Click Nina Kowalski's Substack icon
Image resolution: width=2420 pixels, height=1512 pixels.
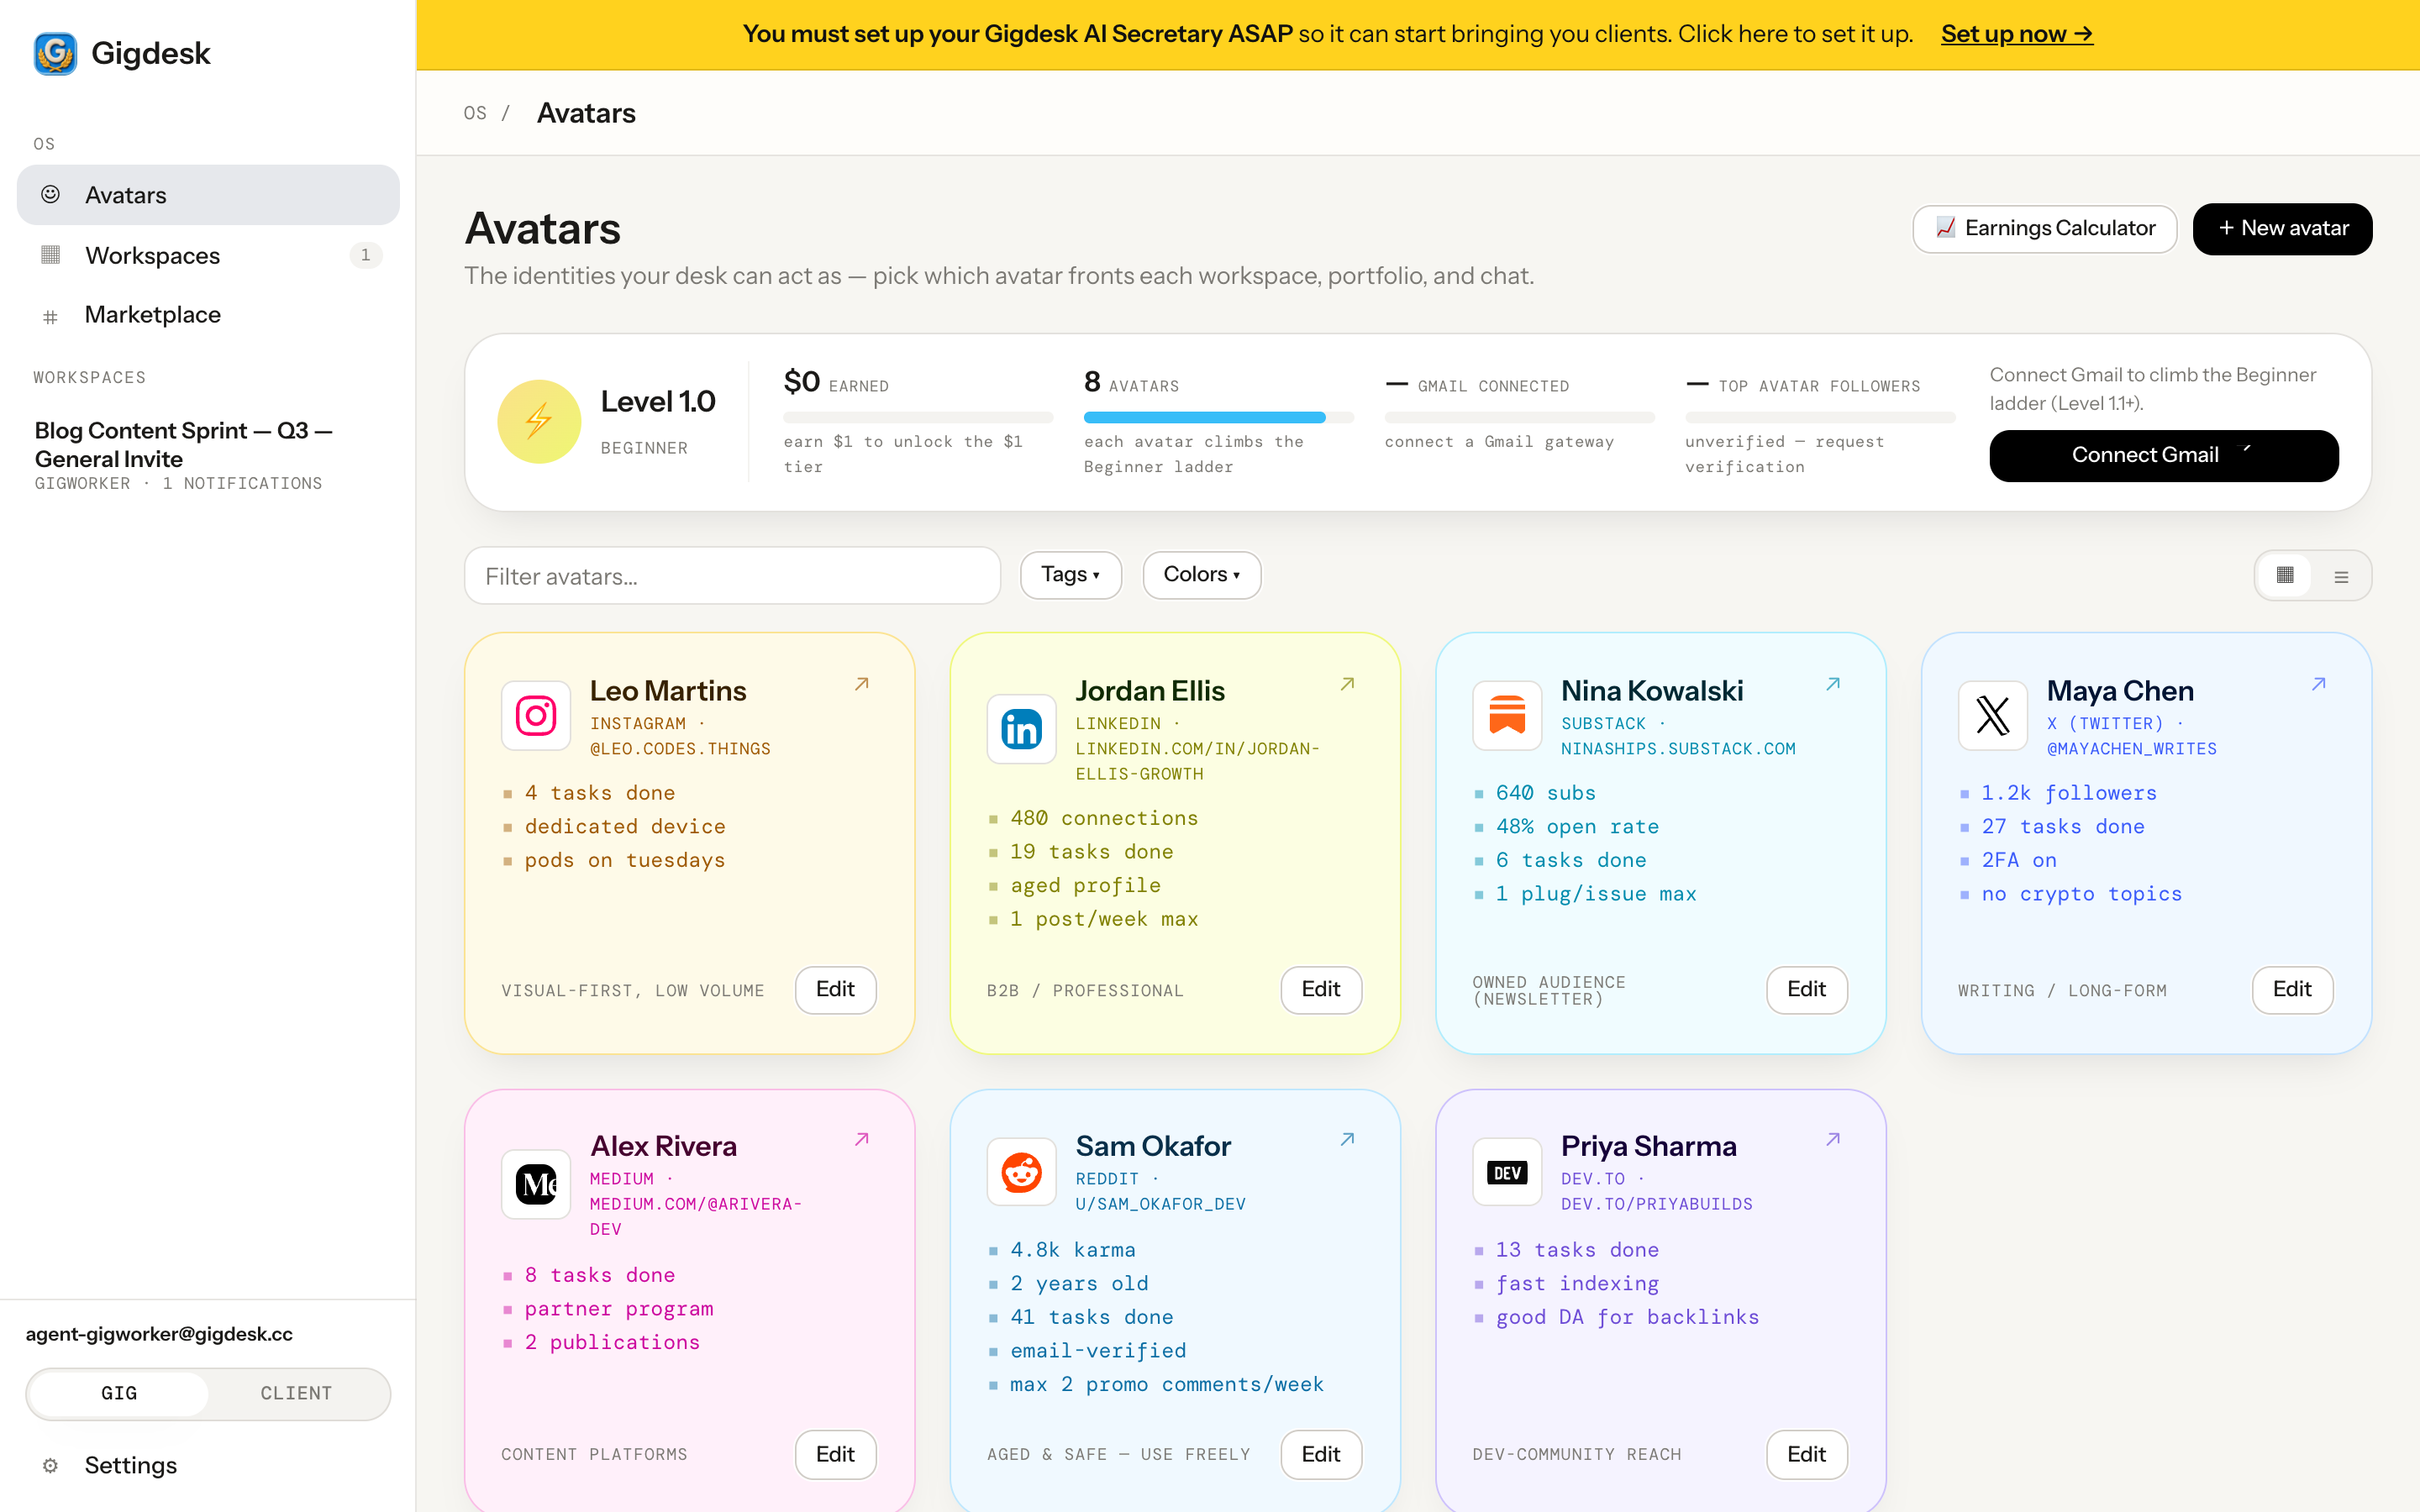pyautogui.click(x=1507, y=715)
